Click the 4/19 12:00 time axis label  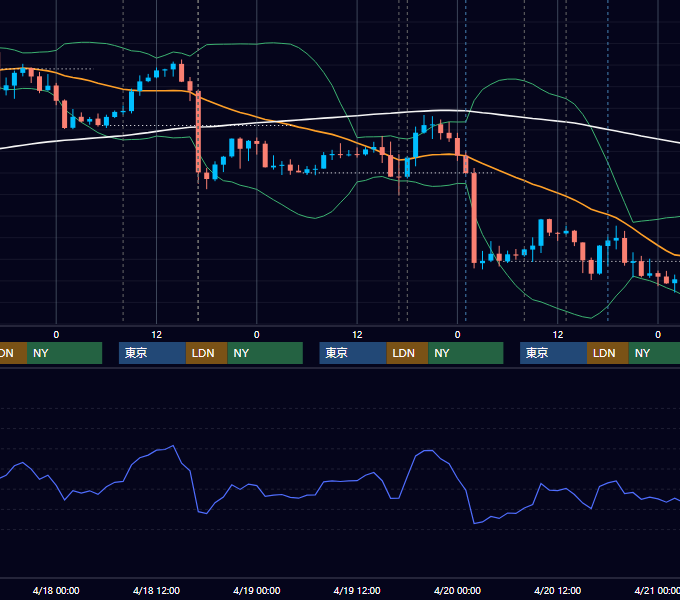(x=357, y=590)
